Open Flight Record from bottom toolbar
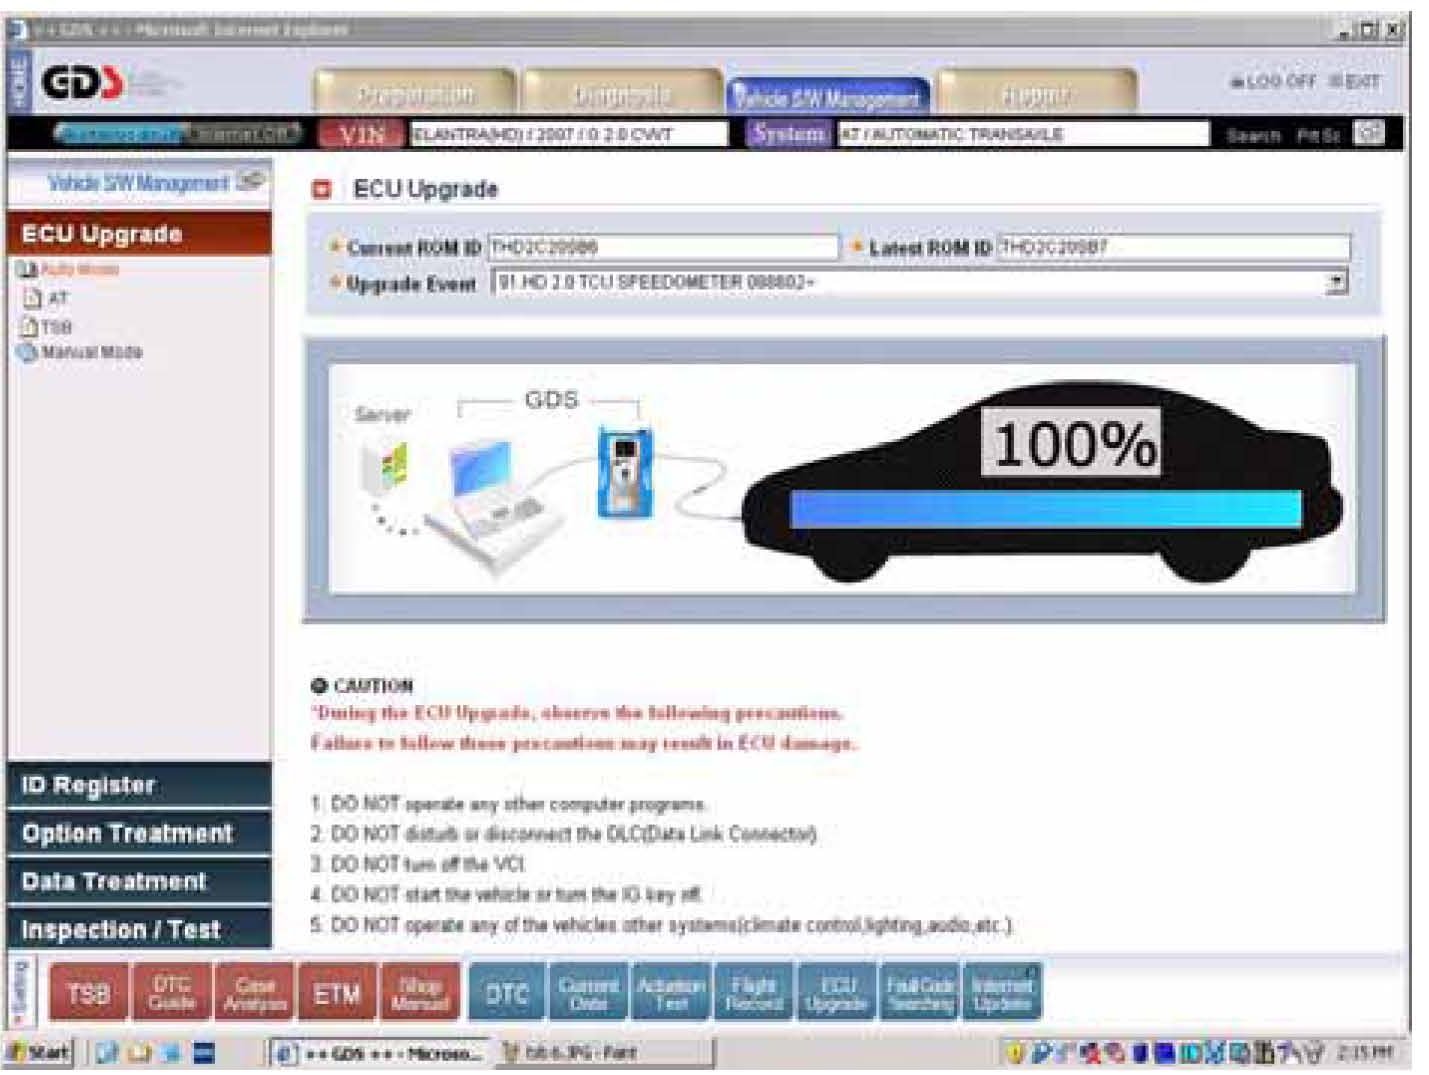 click(x=753, y=992)
